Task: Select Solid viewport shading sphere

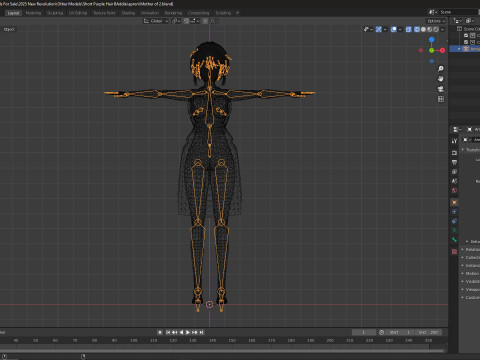Action: point(423,29)
